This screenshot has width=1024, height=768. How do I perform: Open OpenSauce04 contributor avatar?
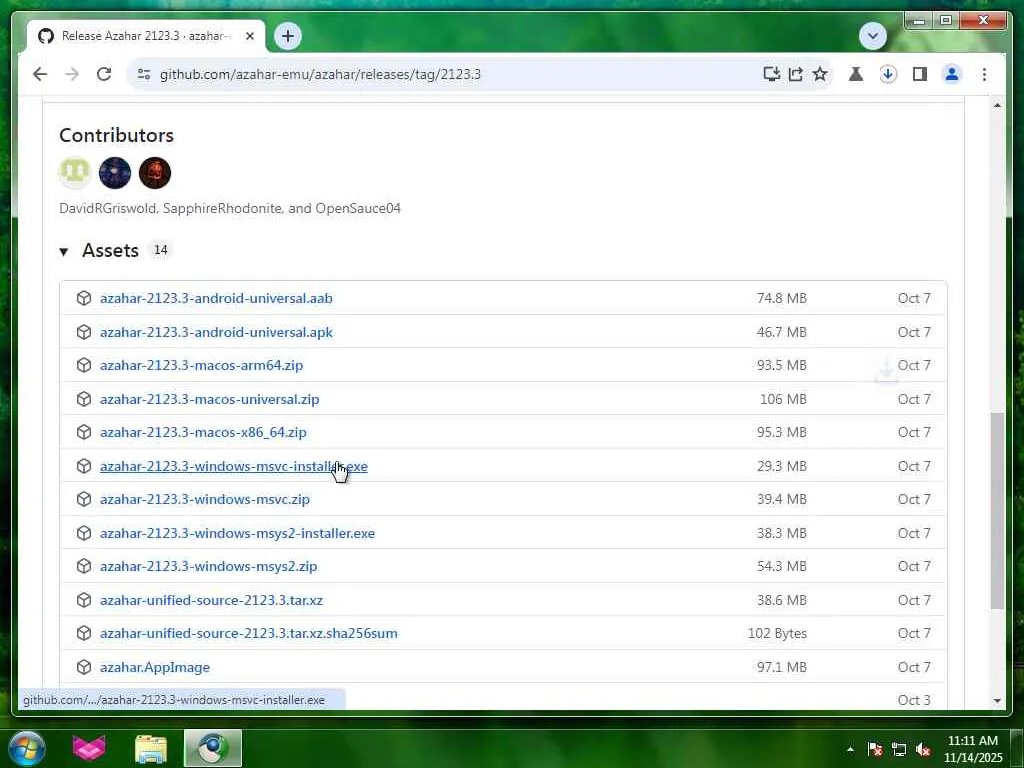pos(155,173)
